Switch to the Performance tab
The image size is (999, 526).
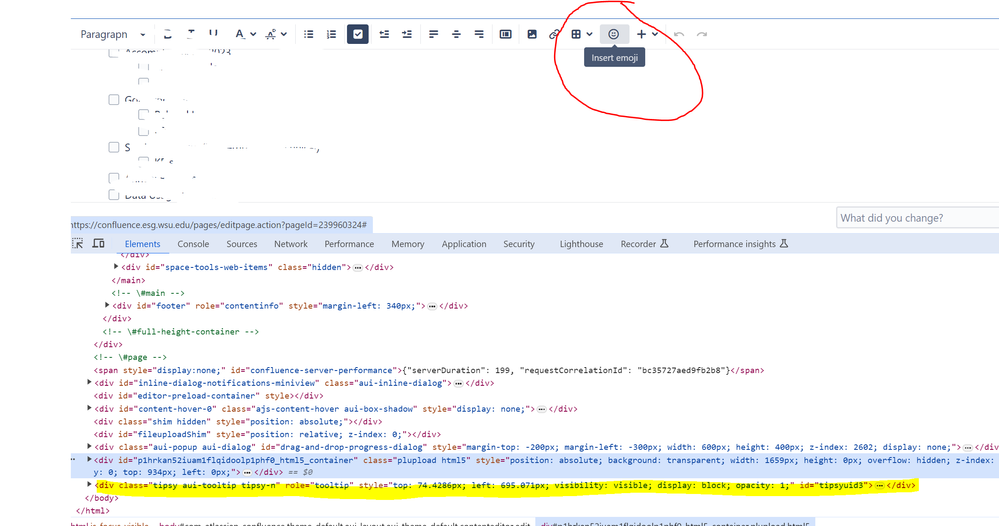349,244
